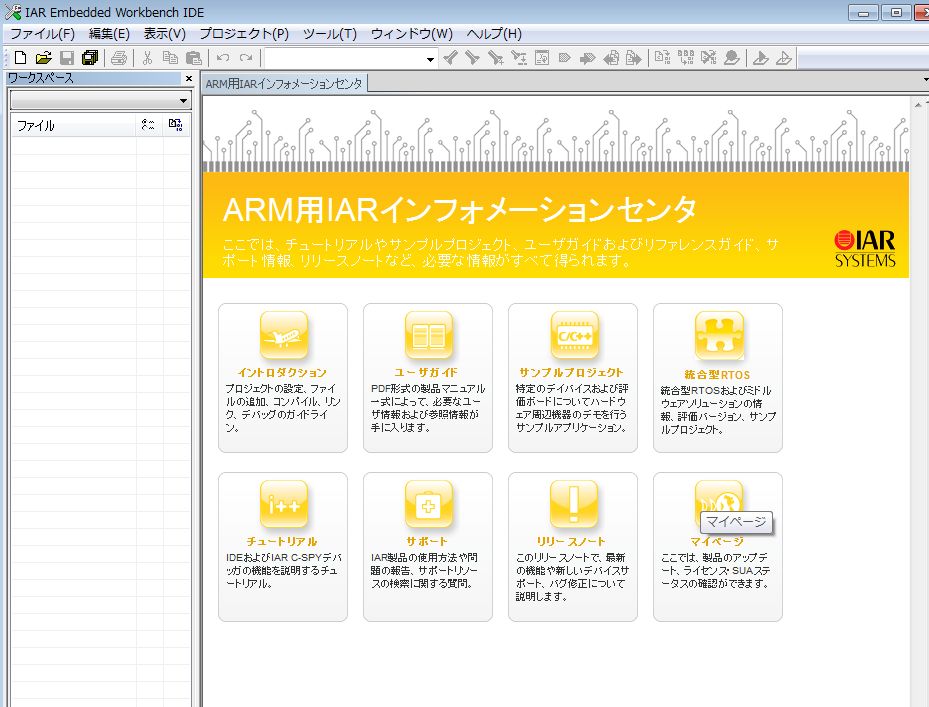Click the Save All icon
This screenshot has width=929, height=707.
point(90,57)
